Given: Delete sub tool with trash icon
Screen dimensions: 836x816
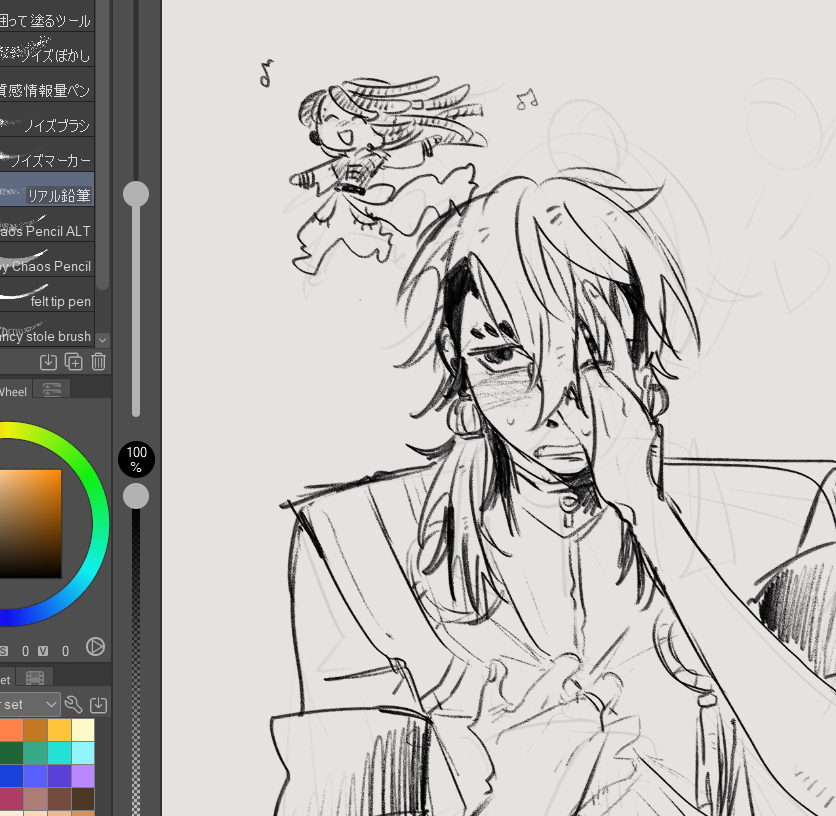Looking at the screenshot, I should [98, 362].
